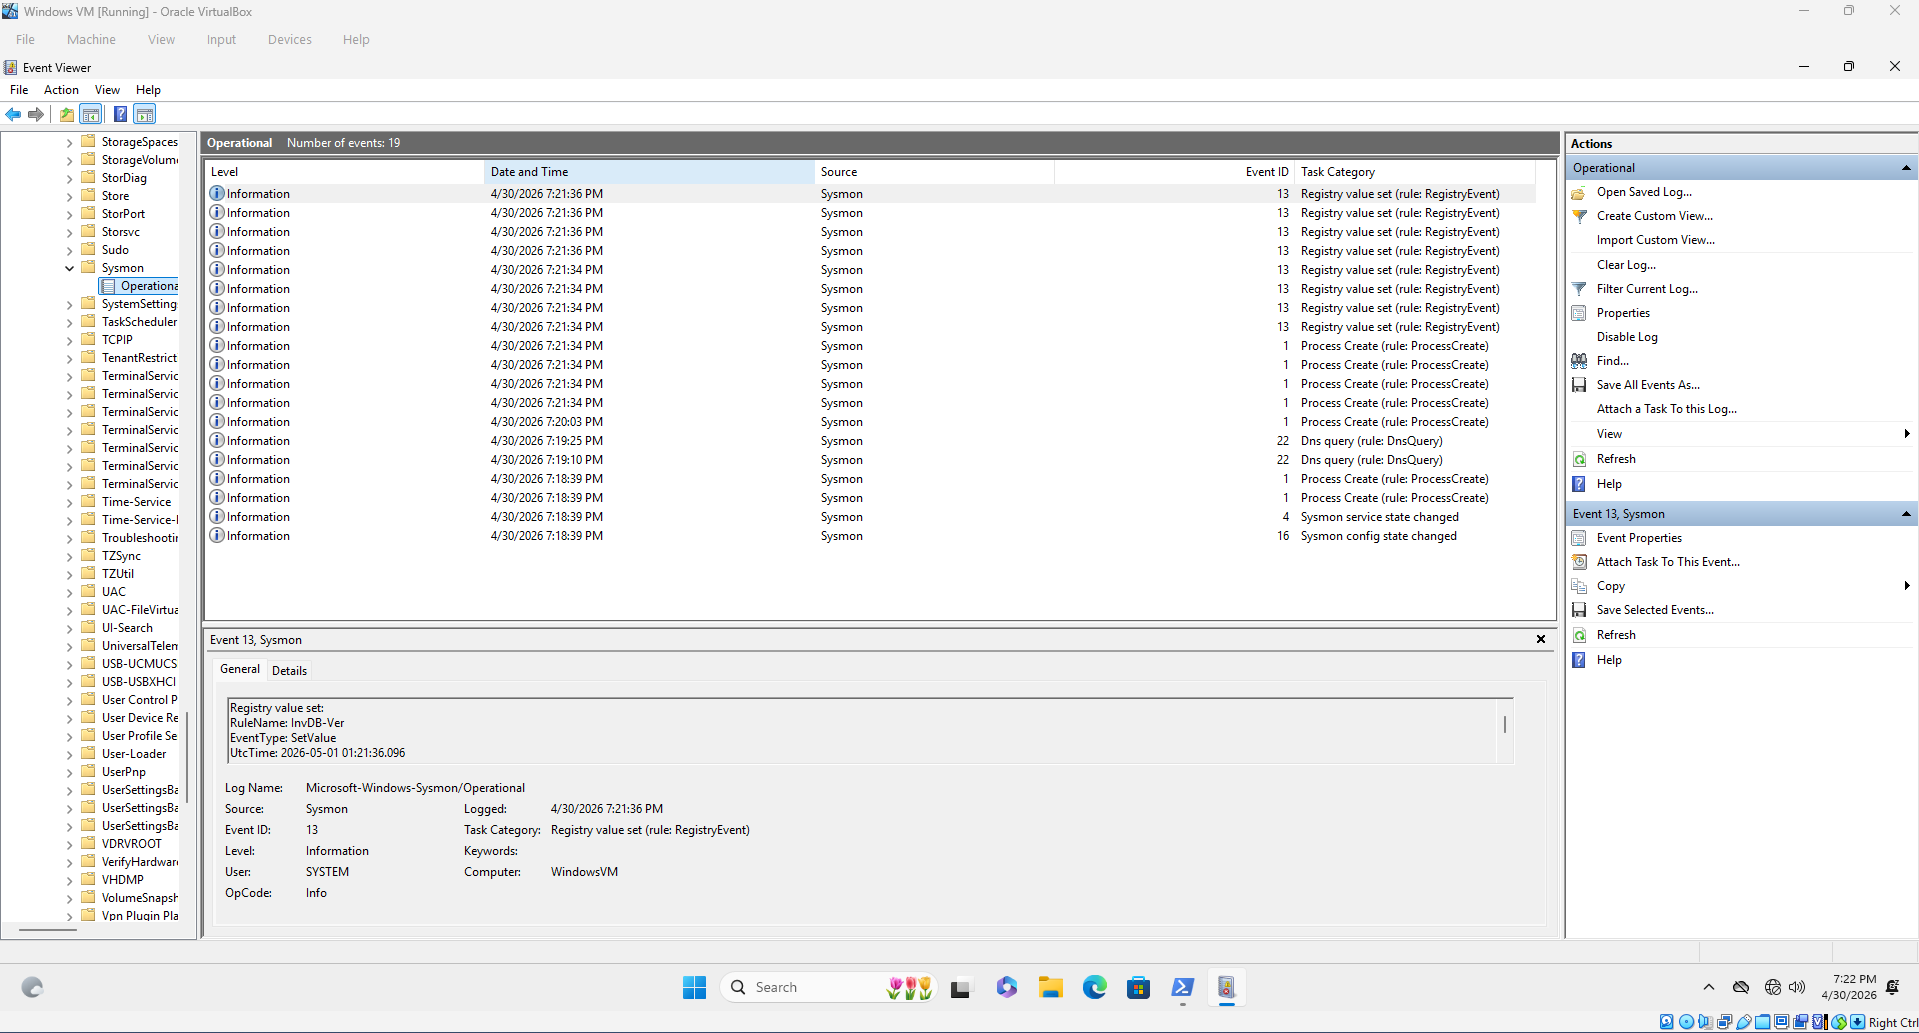Select the event logged at 7:20:03 PM

pos(870,422)
